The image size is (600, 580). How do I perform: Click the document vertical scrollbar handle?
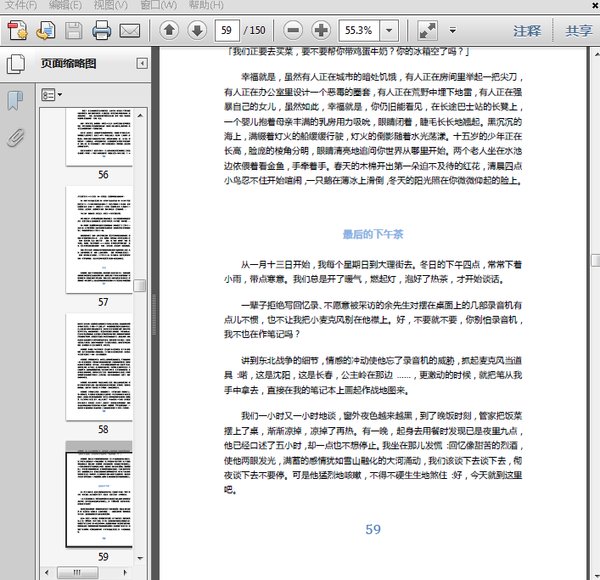596,260
